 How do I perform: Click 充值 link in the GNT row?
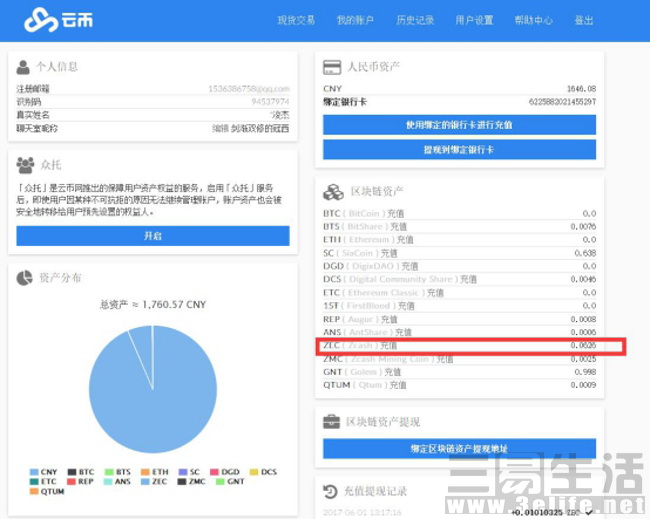393,372
